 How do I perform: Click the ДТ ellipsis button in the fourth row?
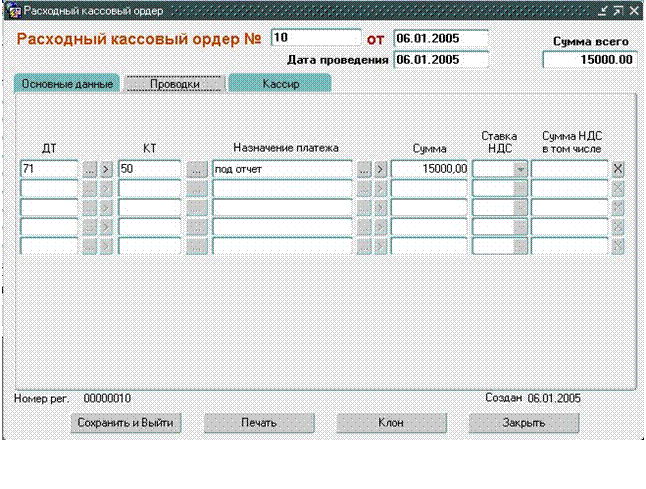click(90, 227)
